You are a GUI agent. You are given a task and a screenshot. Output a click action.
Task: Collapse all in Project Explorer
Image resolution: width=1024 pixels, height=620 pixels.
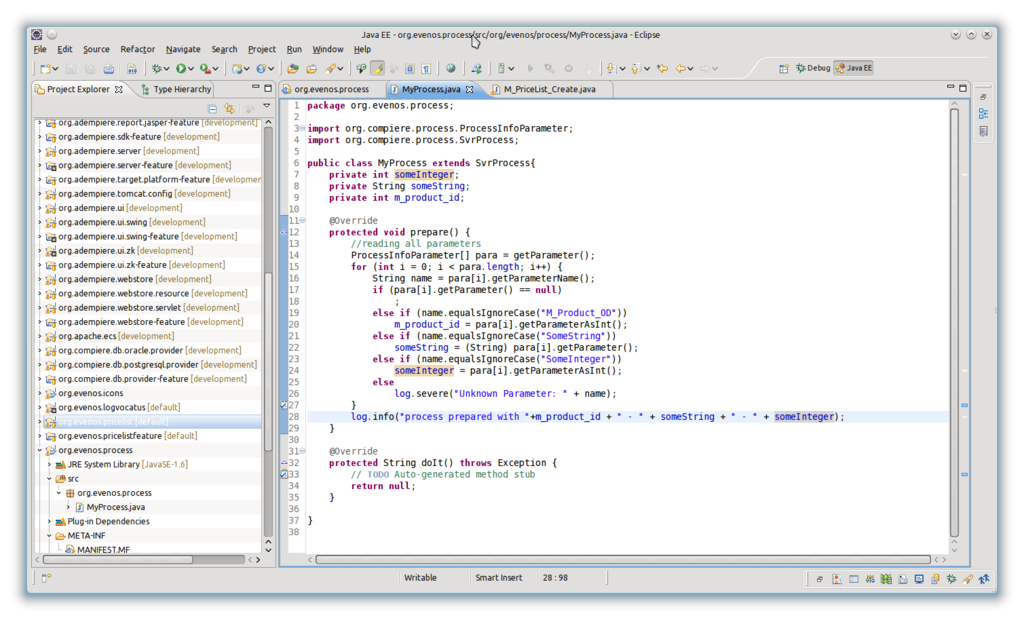(x=212, y=108)
